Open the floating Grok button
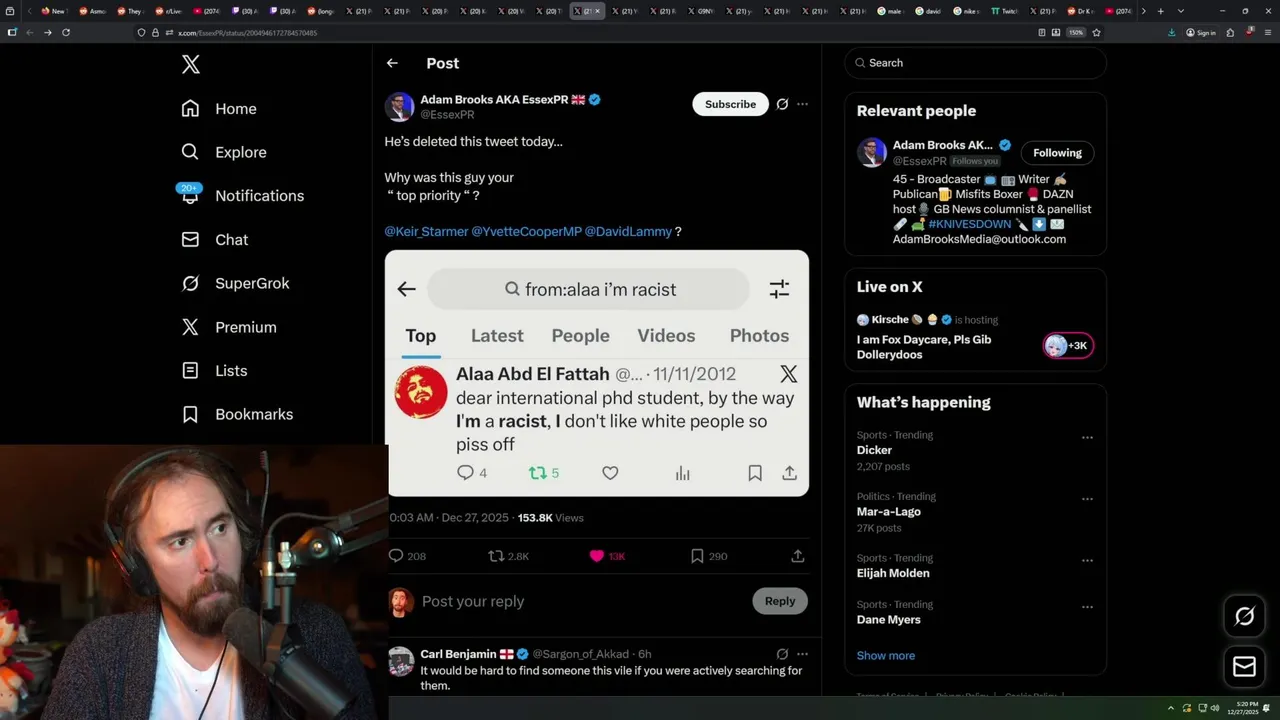 pyautogui.click(x=1244, y=616)
